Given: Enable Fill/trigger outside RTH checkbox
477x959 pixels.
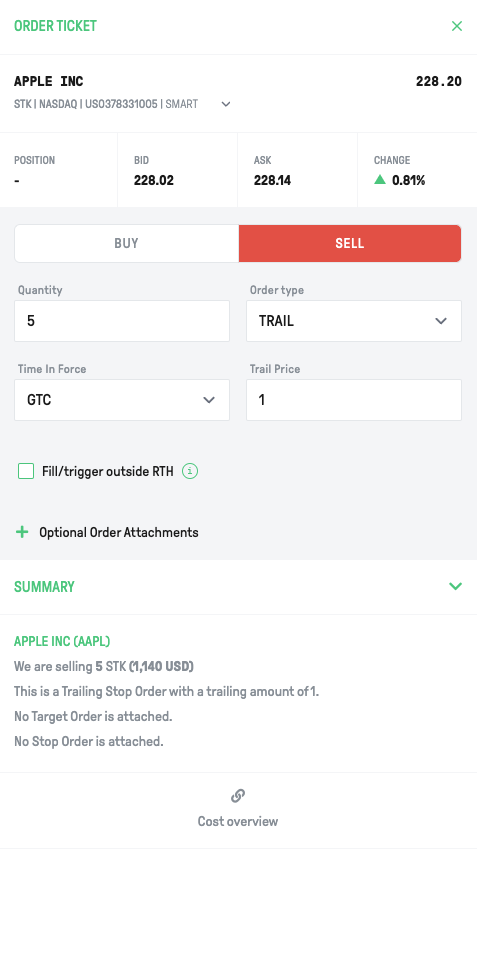Looking at the screenshot, I should point(26,472).
